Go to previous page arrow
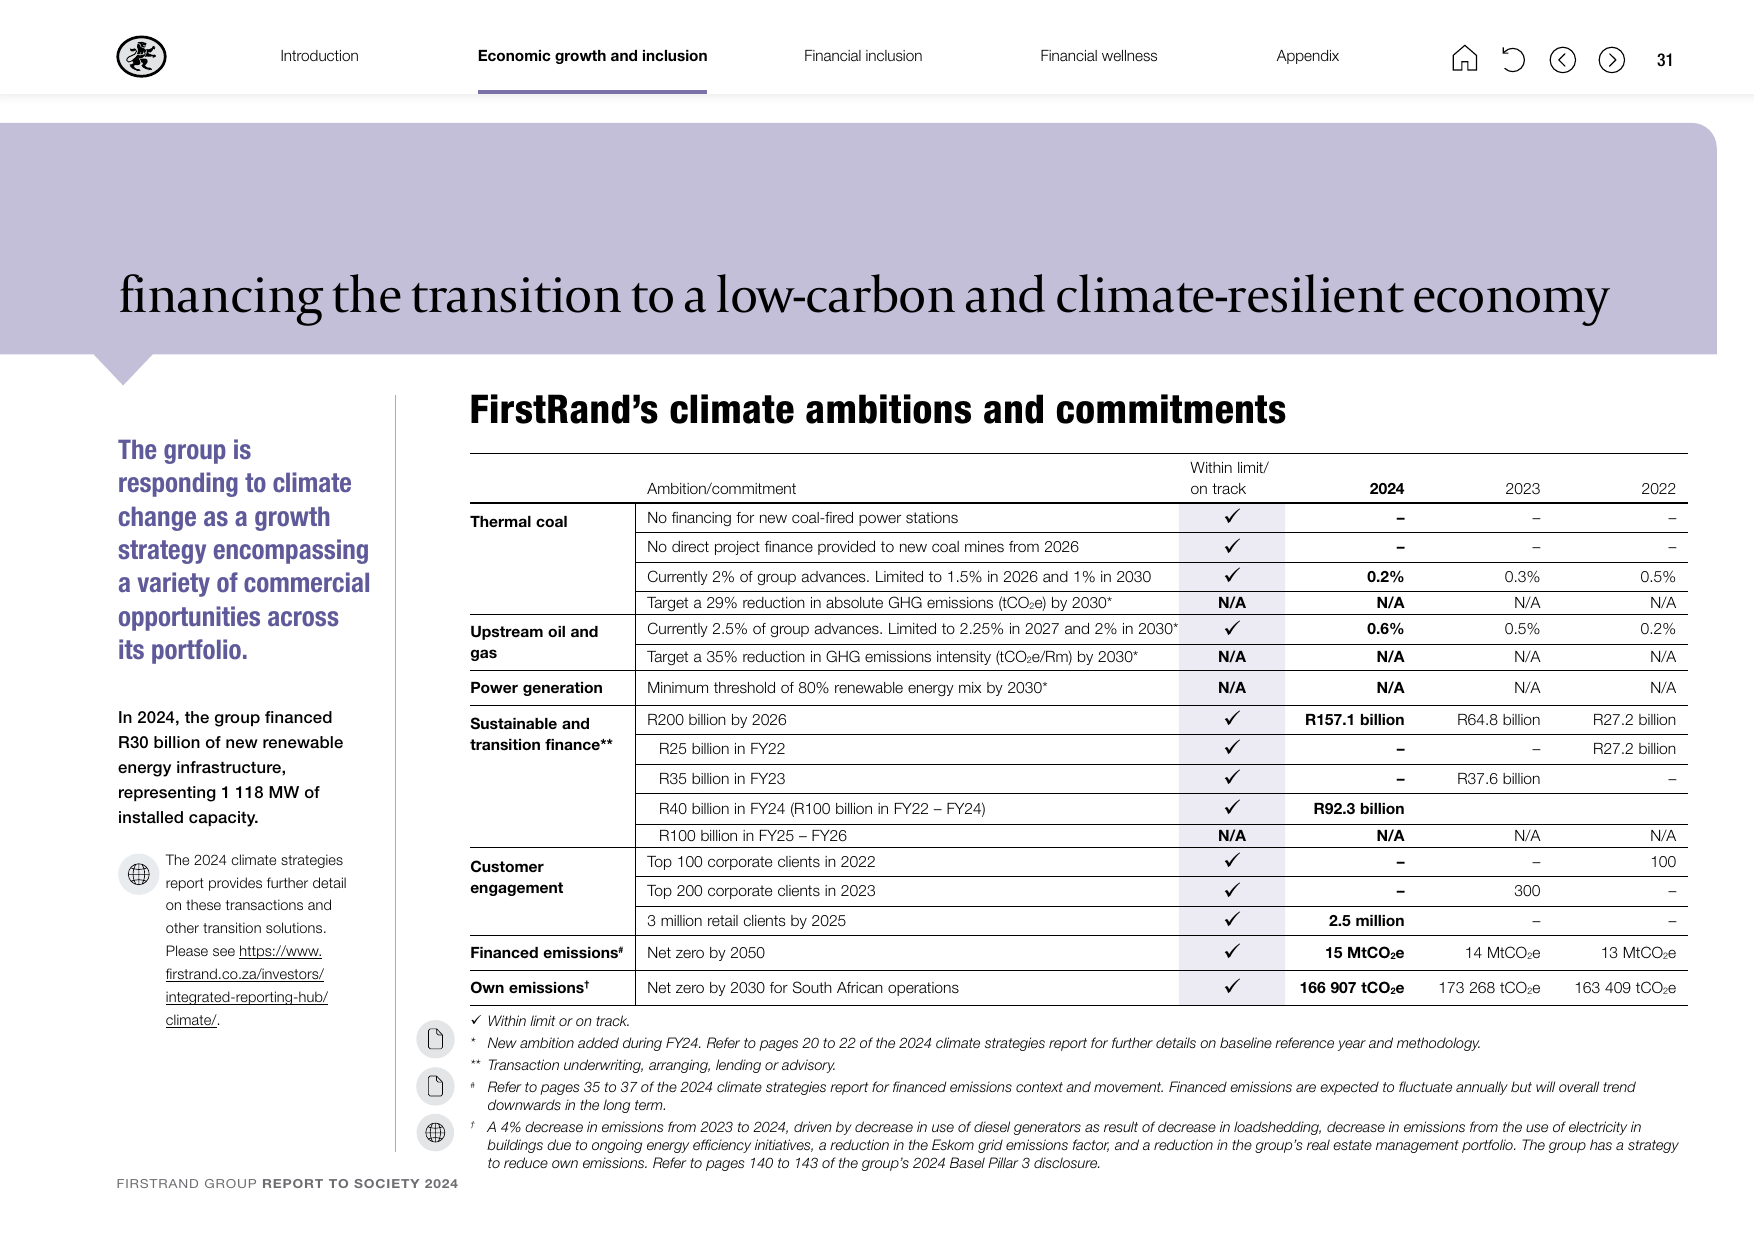The width and height of the screenshot is (1754, 1241). coord(1562,60)
